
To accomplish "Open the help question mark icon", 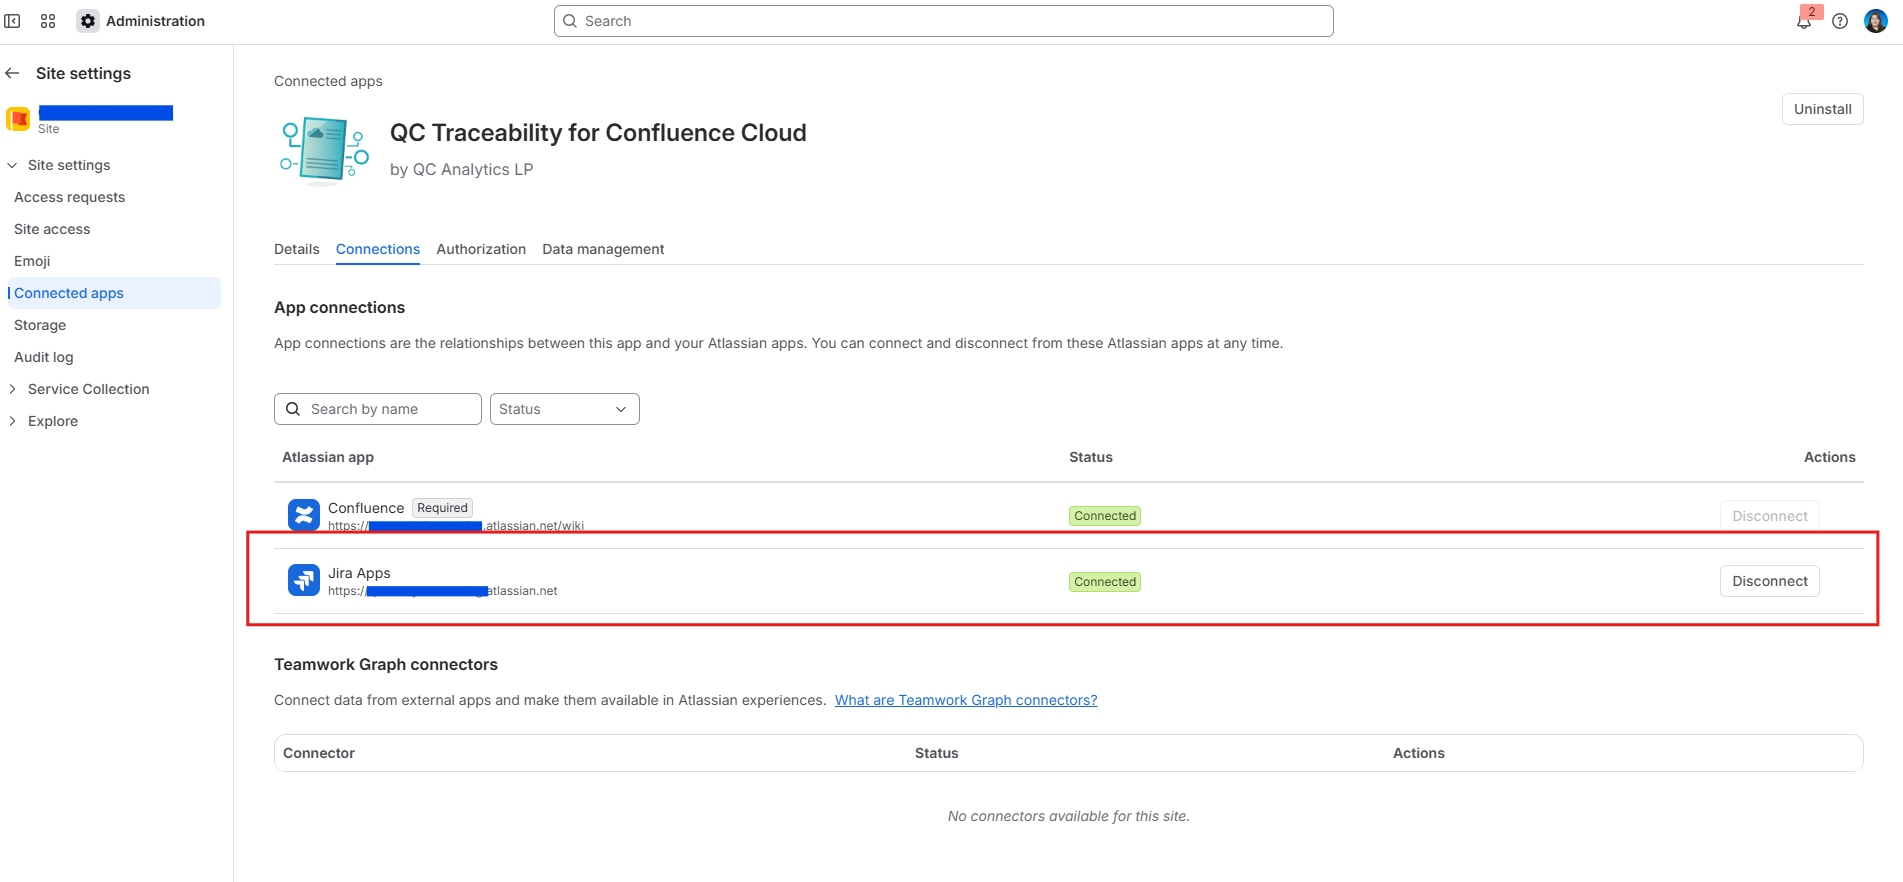I will click(x=1840, y=21).
